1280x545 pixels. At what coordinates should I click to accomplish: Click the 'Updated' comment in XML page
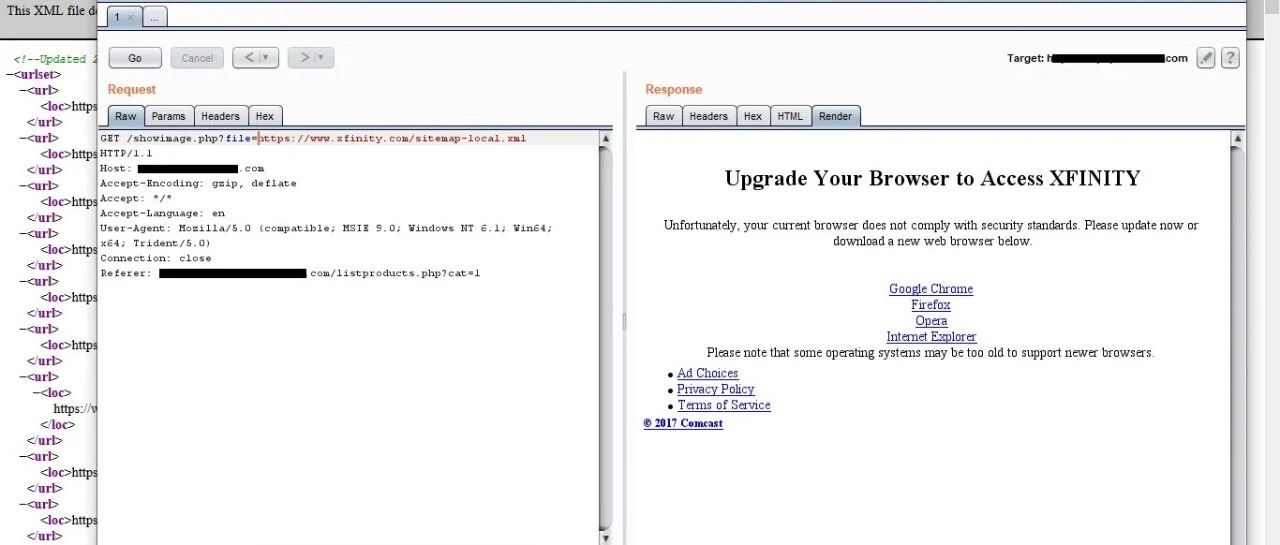tap(56, 59)
